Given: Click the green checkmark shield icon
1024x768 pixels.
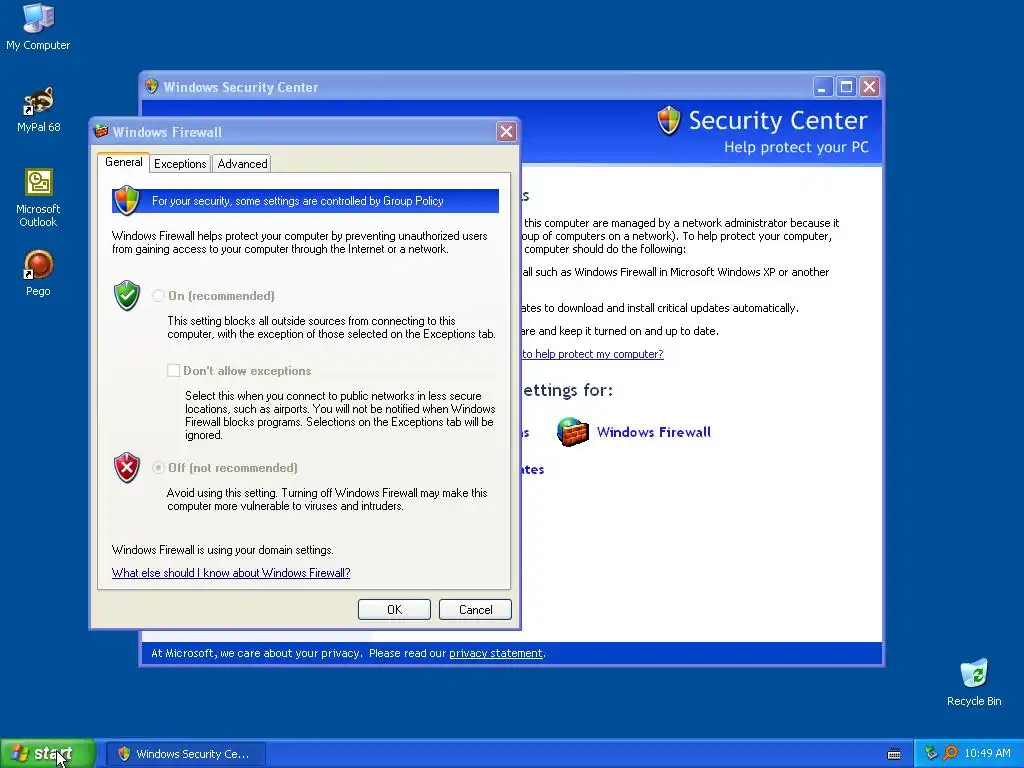Looking at the screenshot, I should click(x=127, y=295).
